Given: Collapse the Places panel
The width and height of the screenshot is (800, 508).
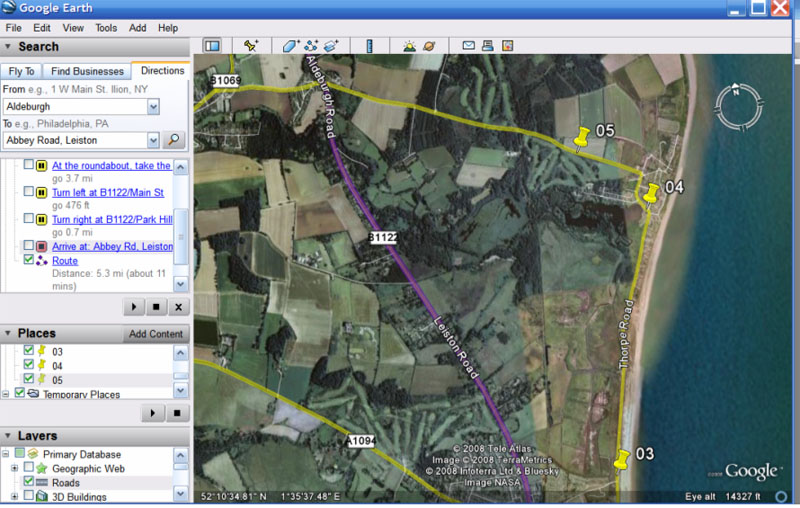Looking at the screenshot, I should coord(8,333).
